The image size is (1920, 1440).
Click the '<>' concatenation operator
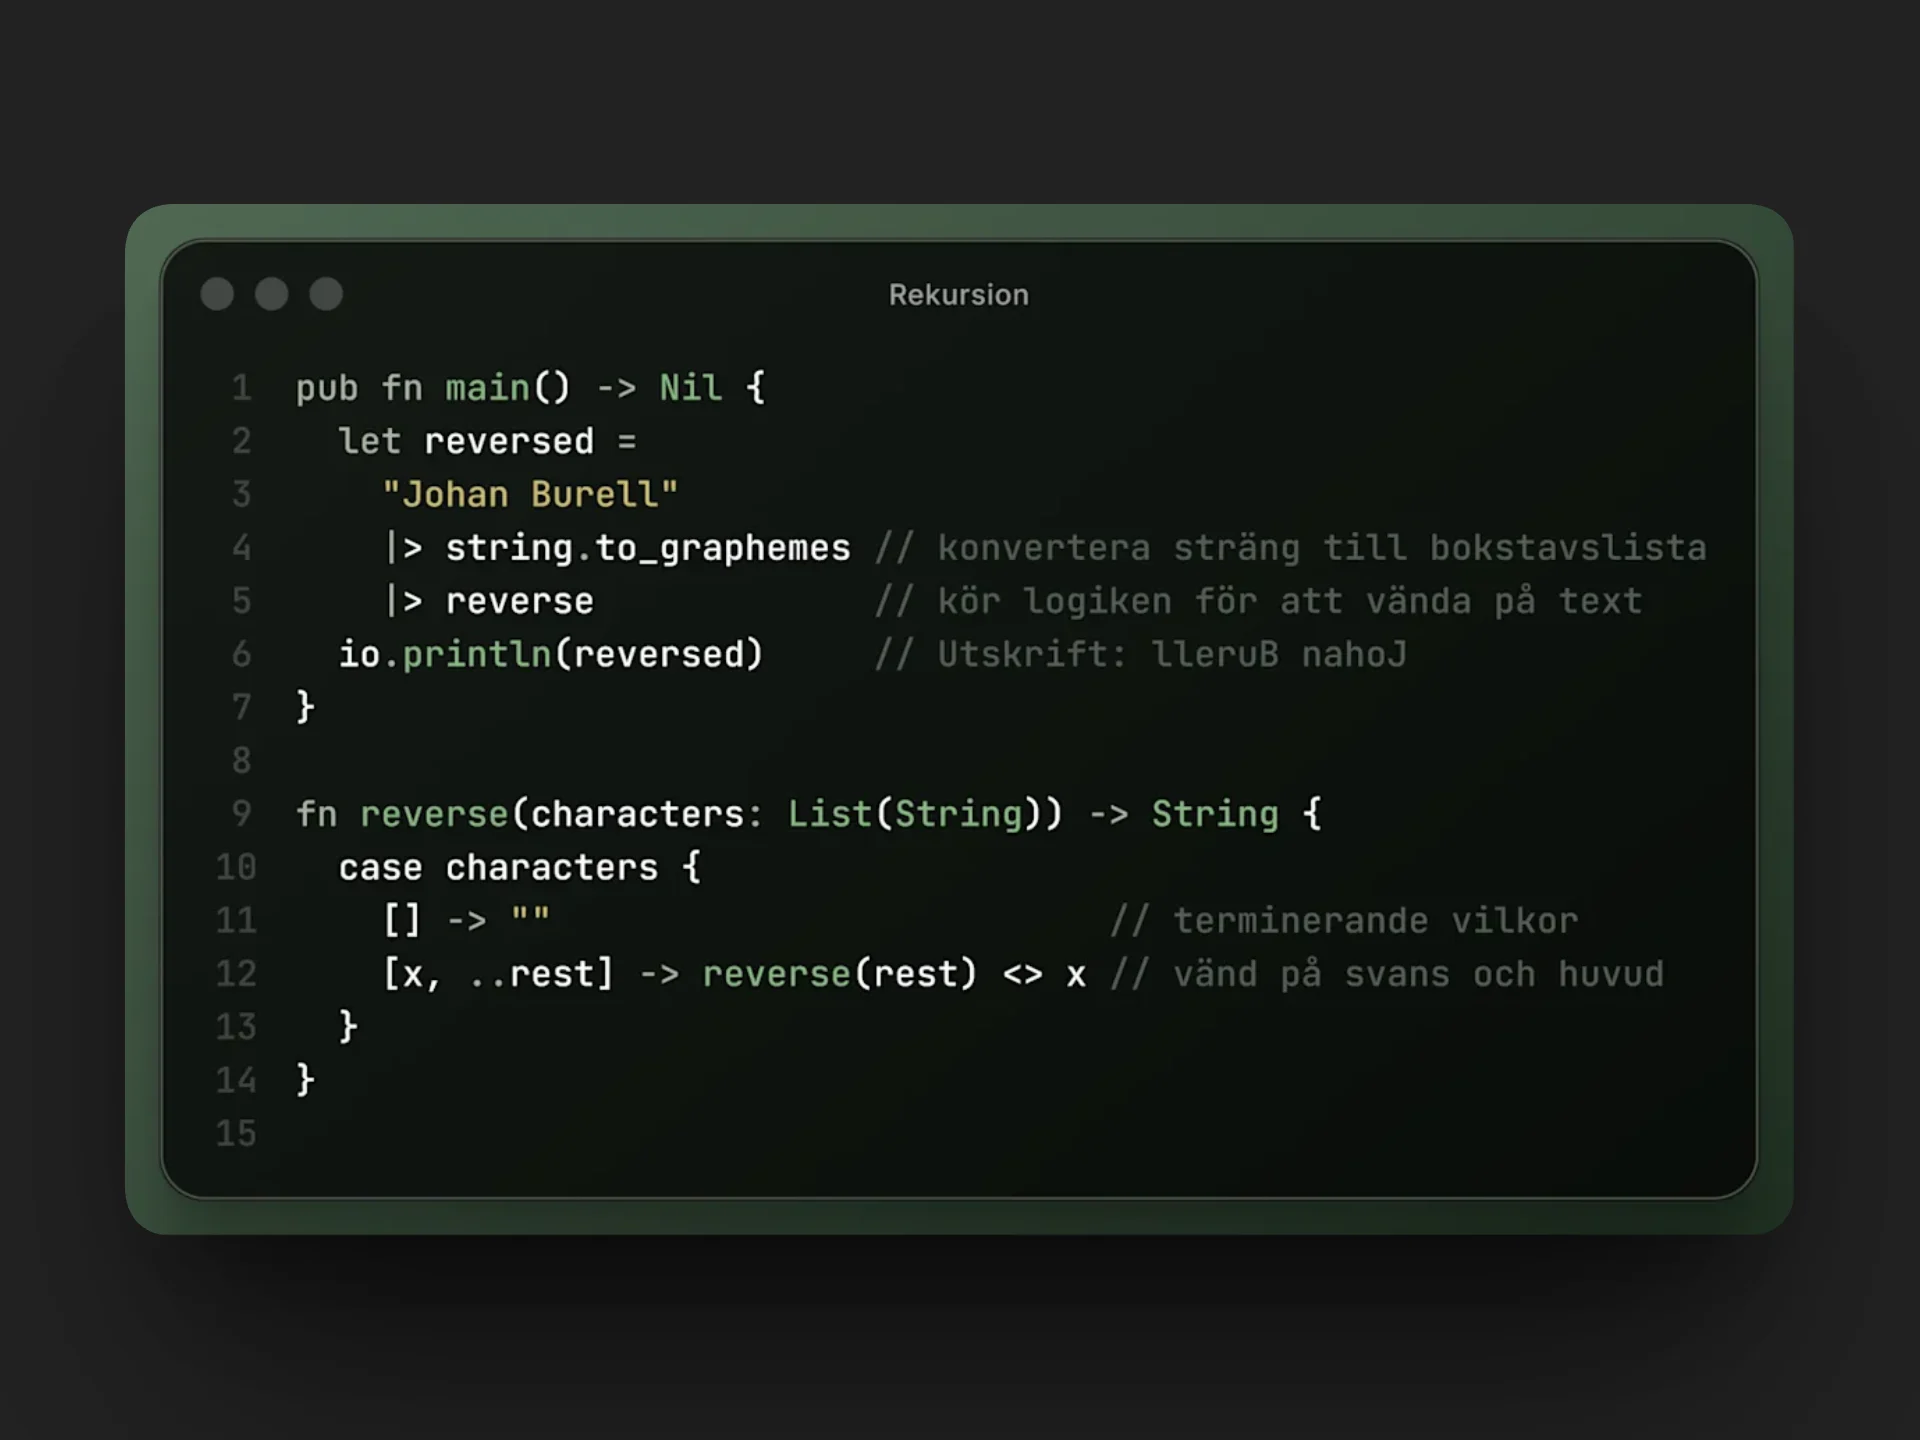[x=1022, y=974]
